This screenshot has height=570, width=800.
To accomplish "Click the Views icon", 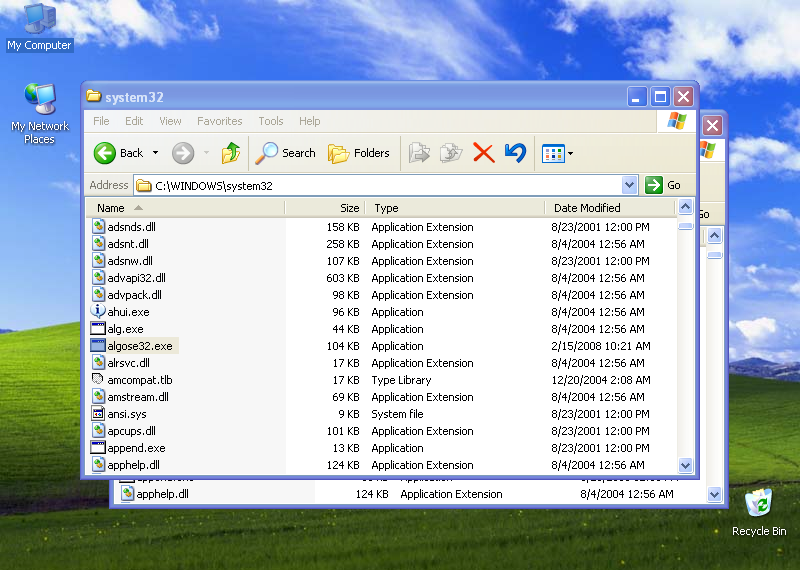I will click(553, 153).
